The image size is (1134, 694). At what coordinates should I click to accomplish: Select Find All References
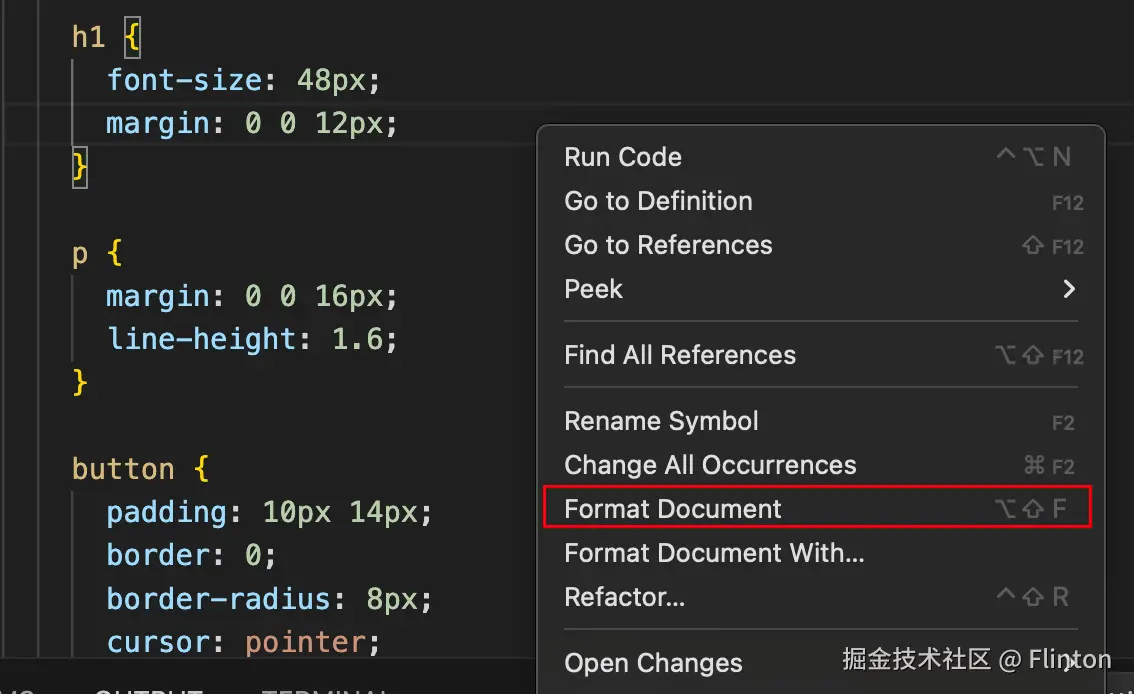[680, 355]
